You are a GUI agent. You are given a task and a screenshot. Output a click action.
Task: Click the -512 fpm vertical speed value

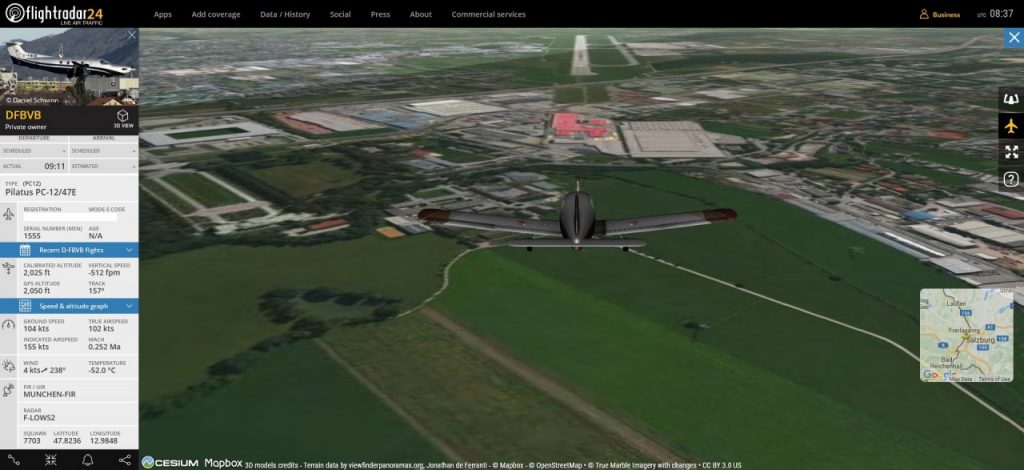[x=104, y=273]
